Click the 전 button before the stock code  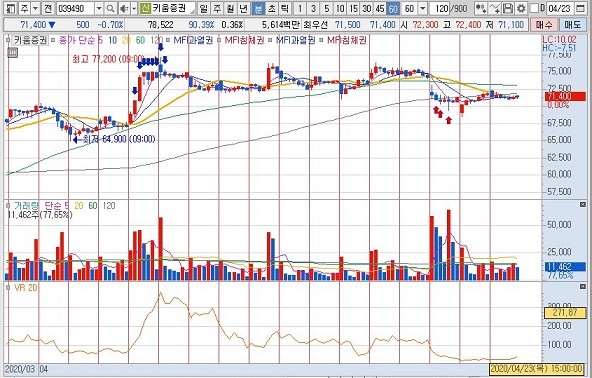pos(47,8)
